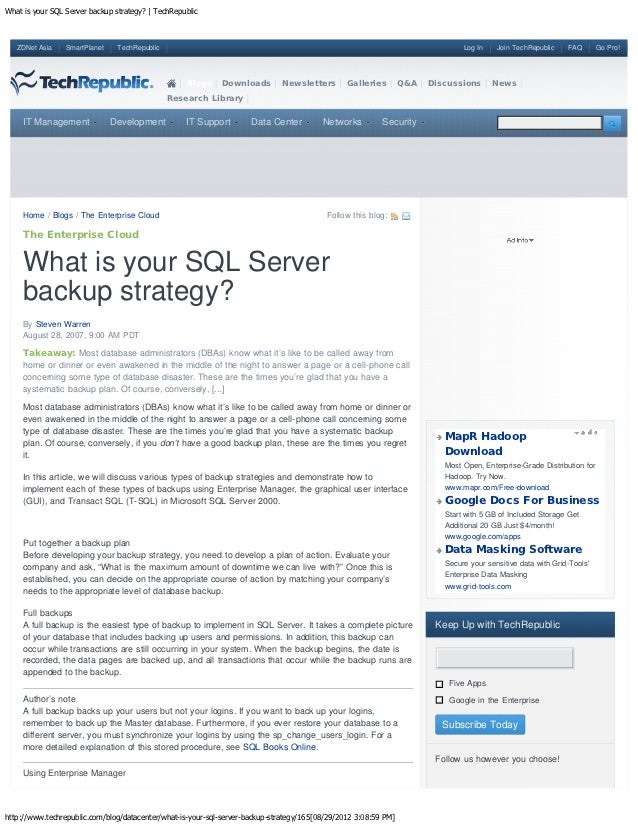Click the August 28, 2007 date text
The image size is (638, 826).
[x=81, y=336]
